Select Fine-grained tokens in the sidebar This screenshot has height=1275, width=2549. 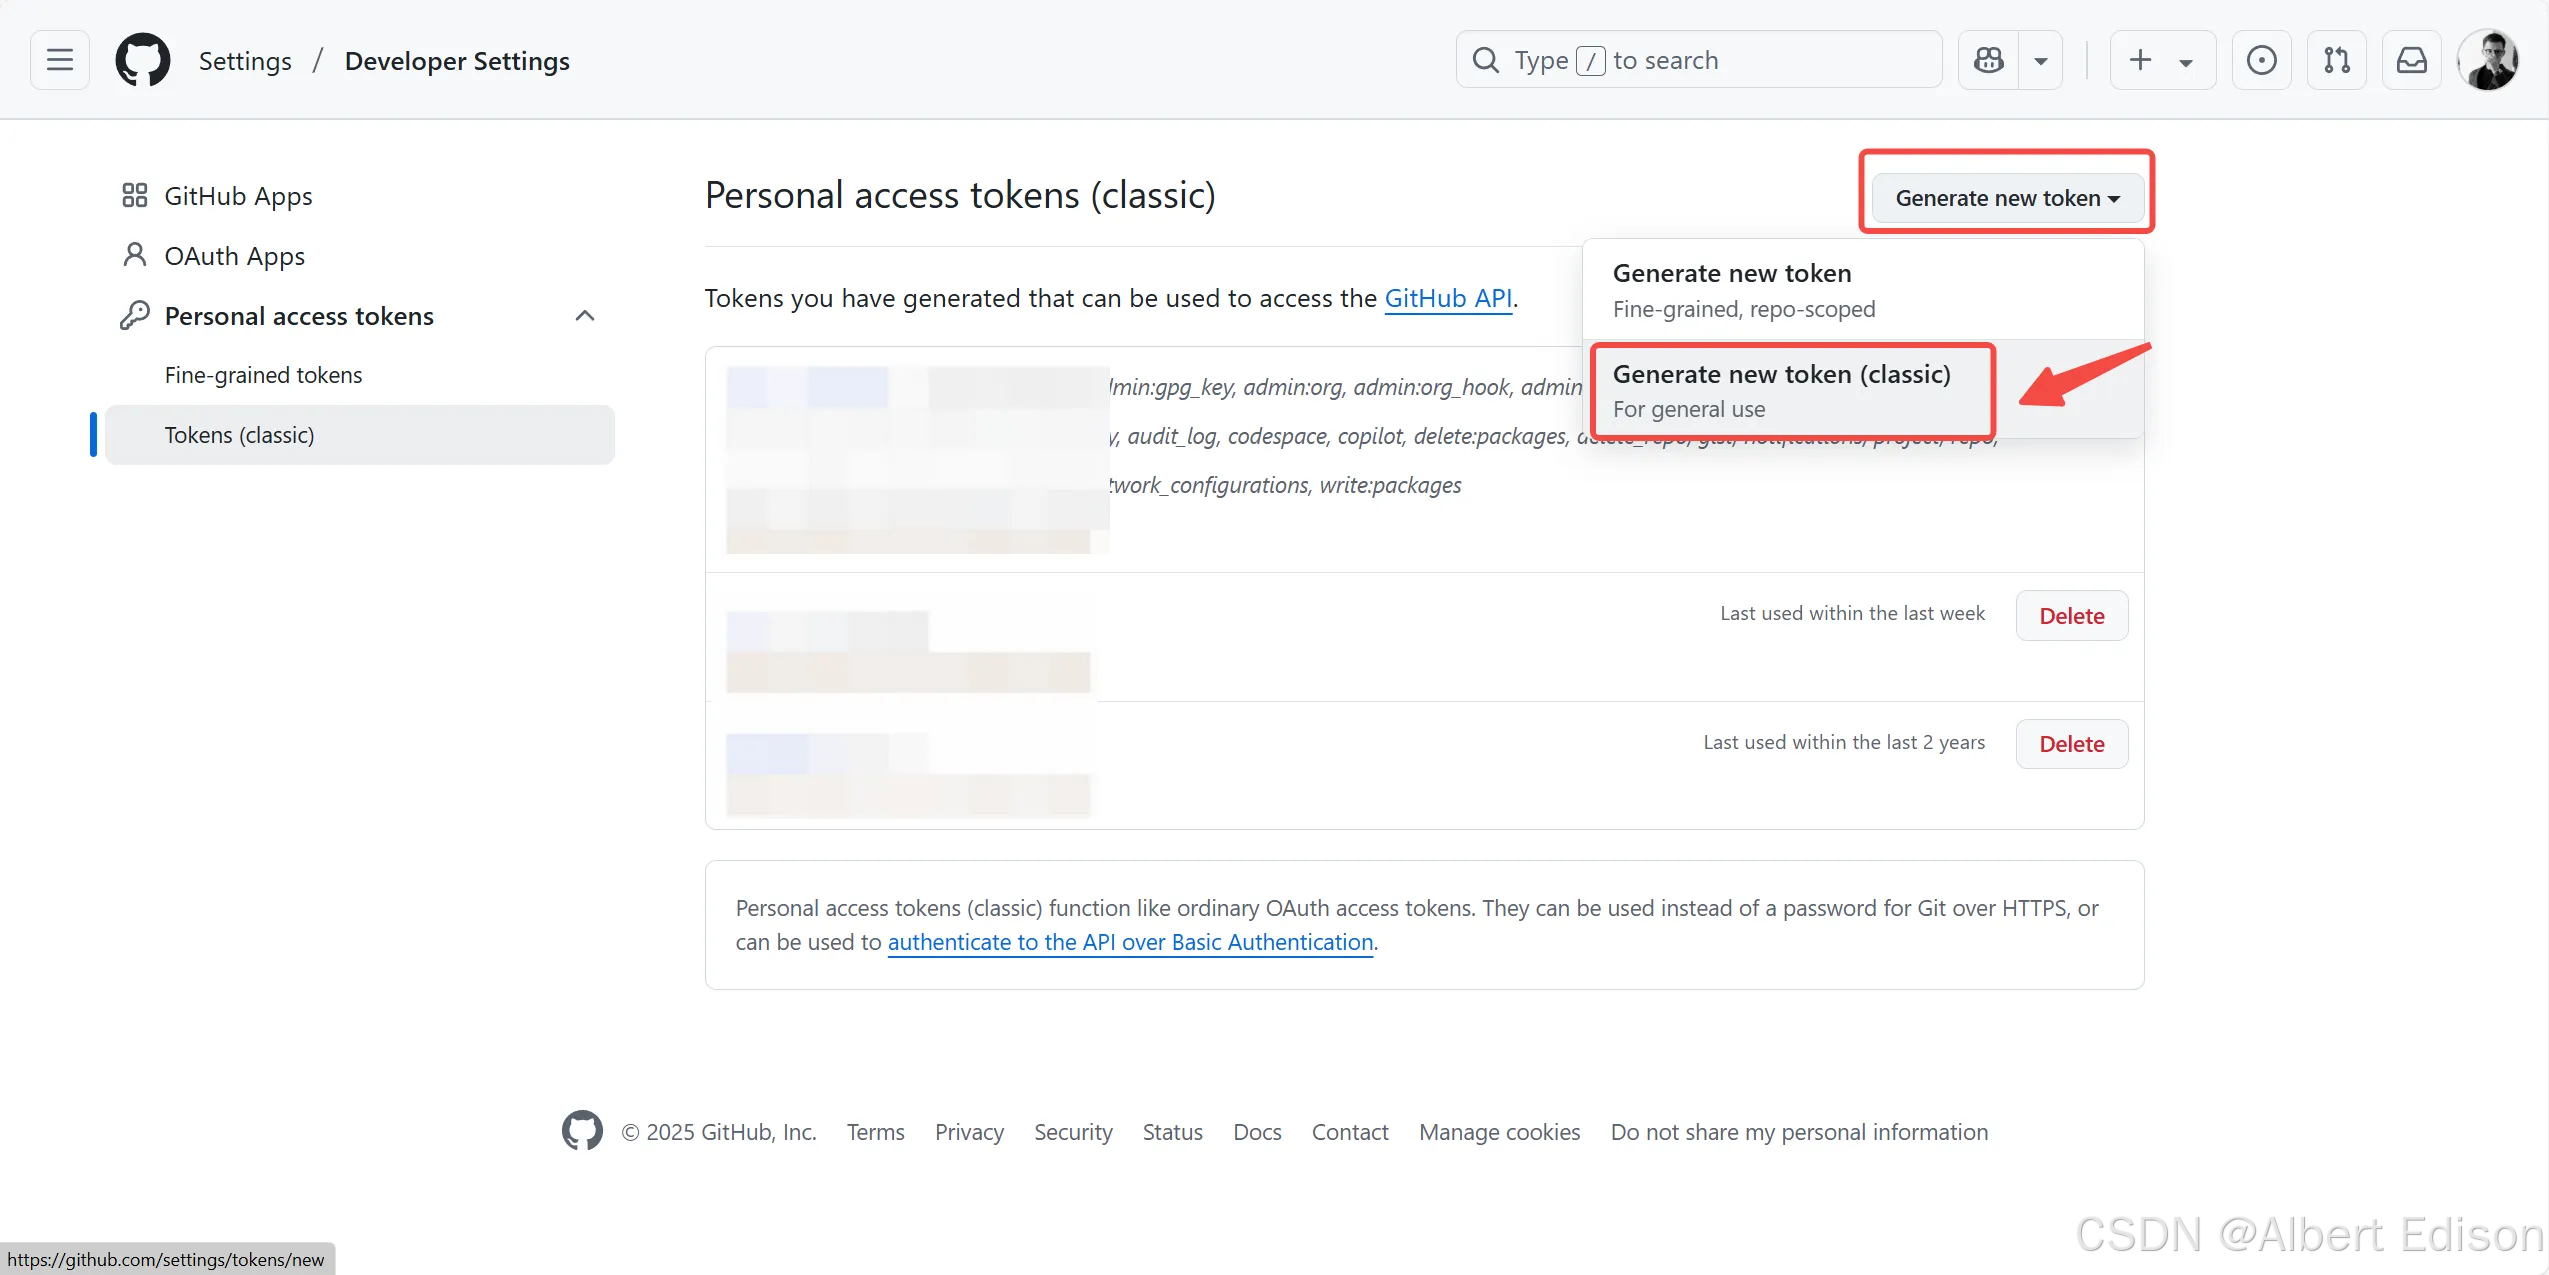point(263,375)
